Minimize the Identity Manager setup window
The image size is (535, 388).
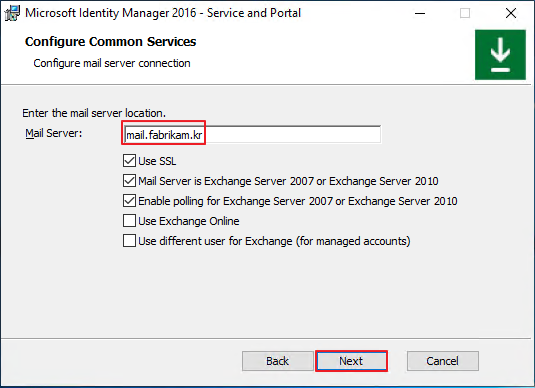(x=420, y=13)
